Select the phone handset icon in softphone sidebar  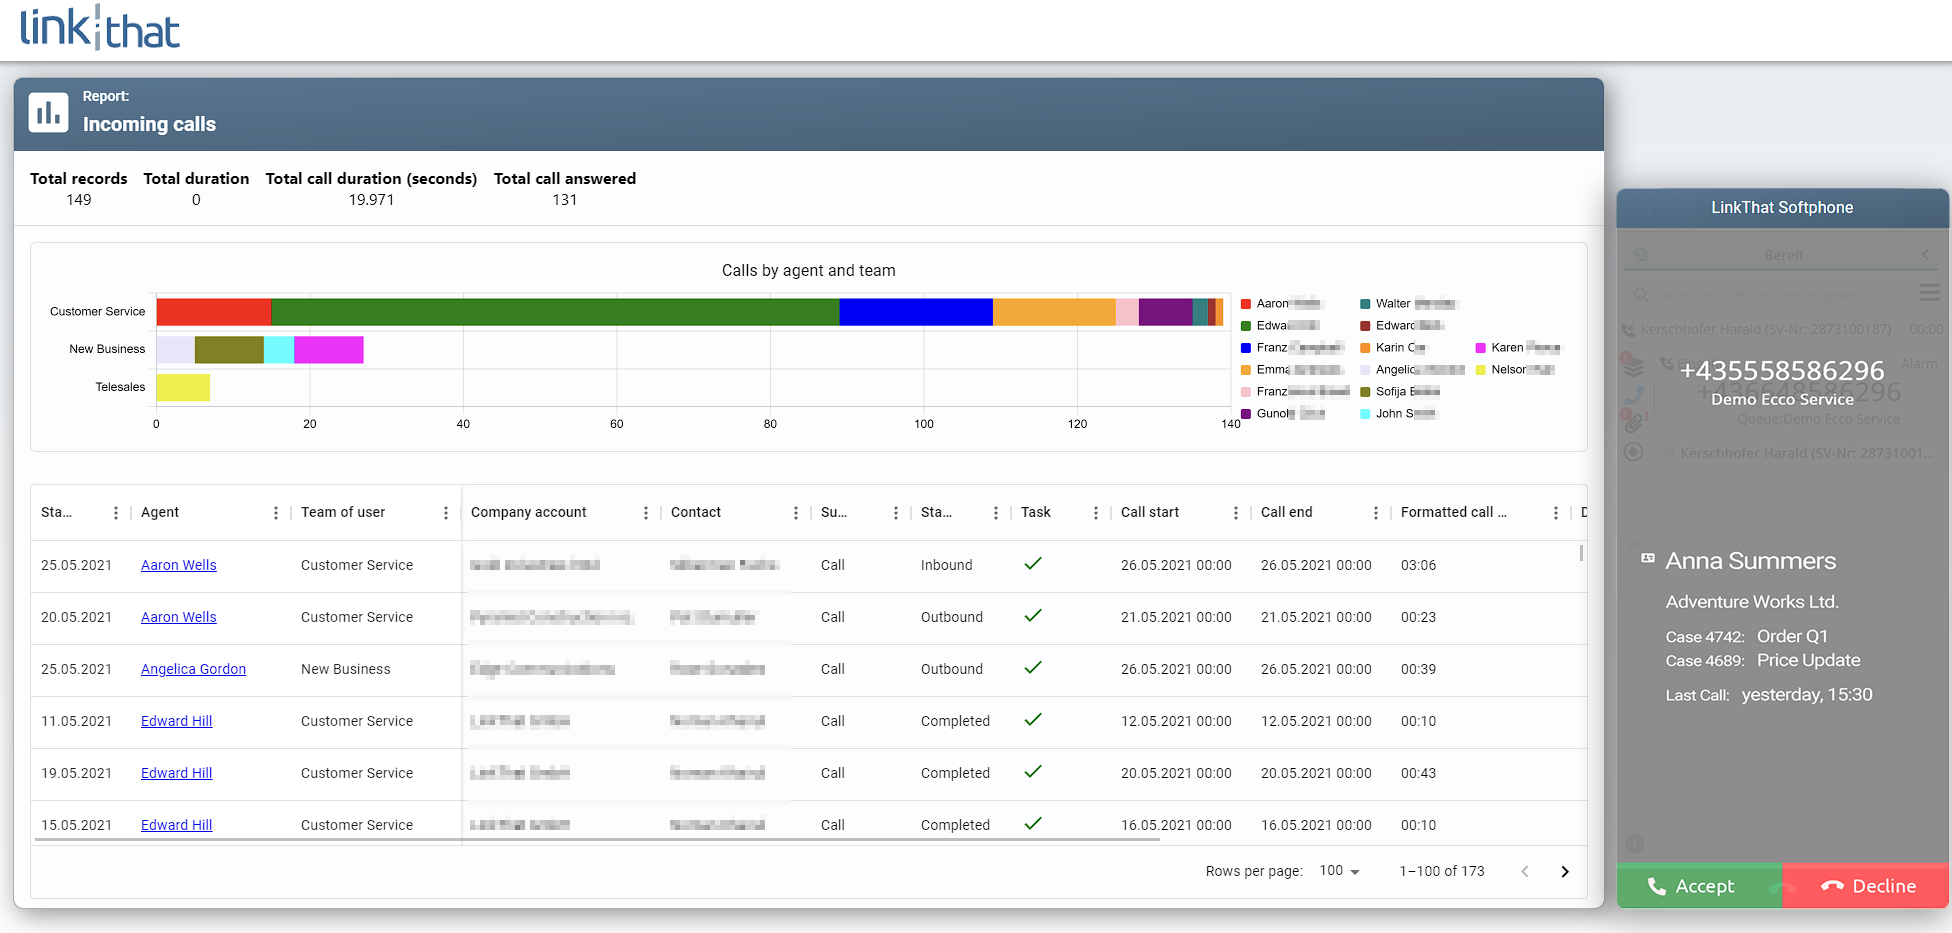[x=1634, y=394]
